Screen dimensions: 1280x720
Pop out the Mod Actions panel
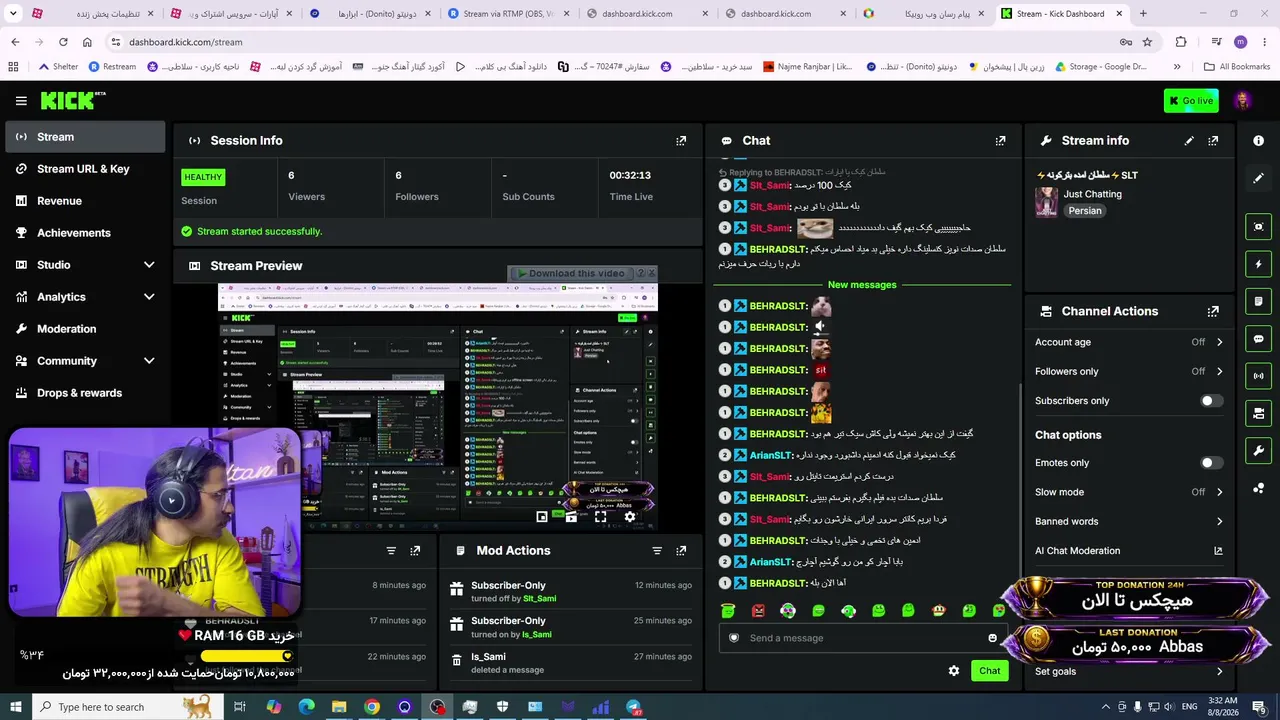pyautogui.click(x=681, y=551)
